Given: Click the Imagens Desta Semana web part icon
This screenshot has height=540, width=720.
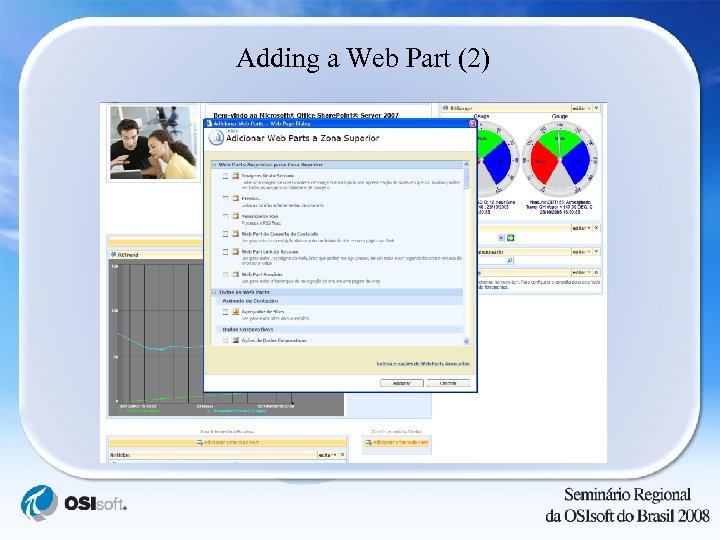Looking at the screenshot, I should (236, 175).
